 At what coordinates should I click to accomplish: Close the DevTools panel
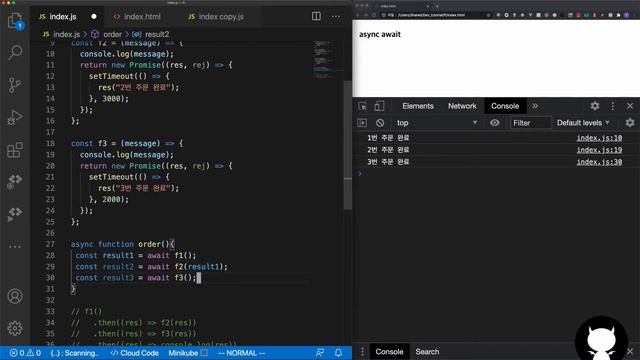click(x=630, y=106)
